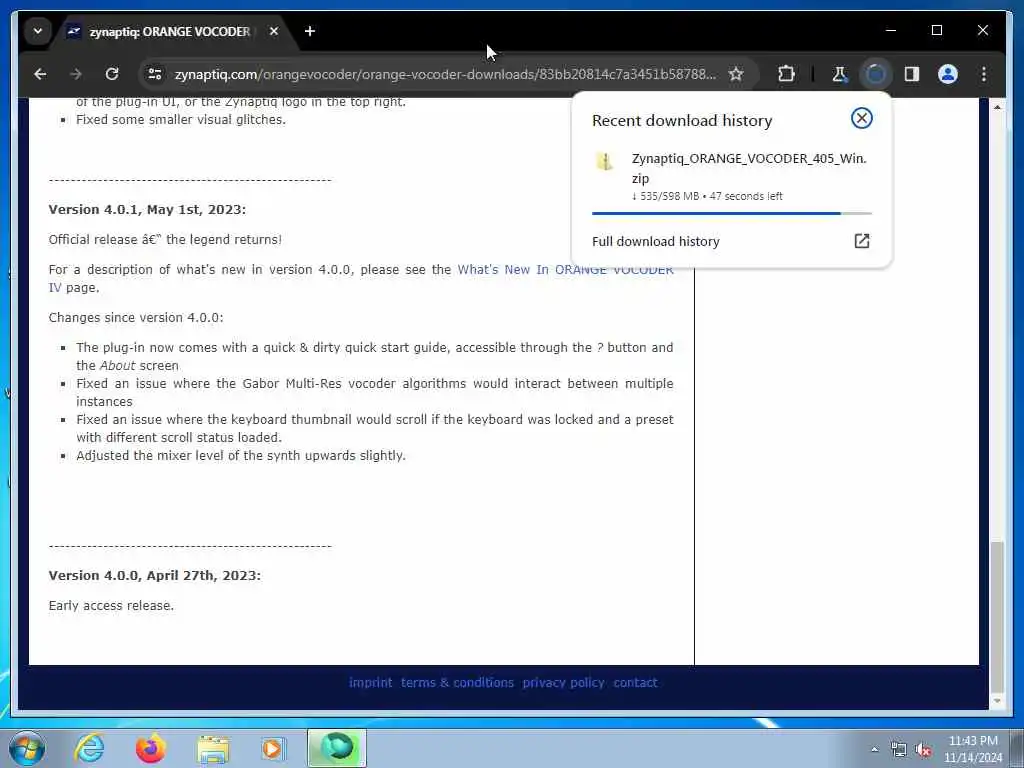Click the network tray icon
1024x768 pixels.
click(x=899, y=750)
